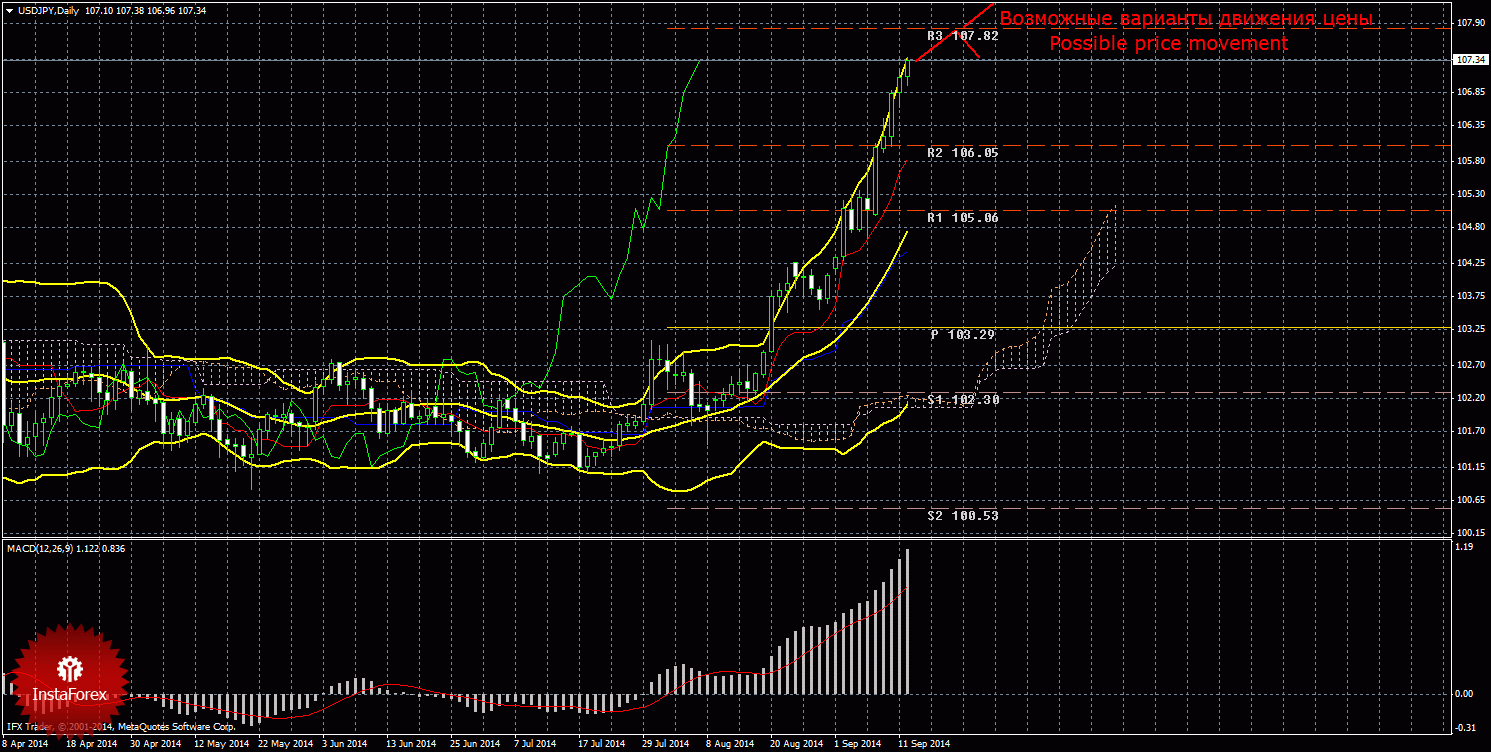The width and height of the screenshot is (1491, 752).
Task: Select the 29 Jul 2014 time axis label
Action: tap(664, 744)
